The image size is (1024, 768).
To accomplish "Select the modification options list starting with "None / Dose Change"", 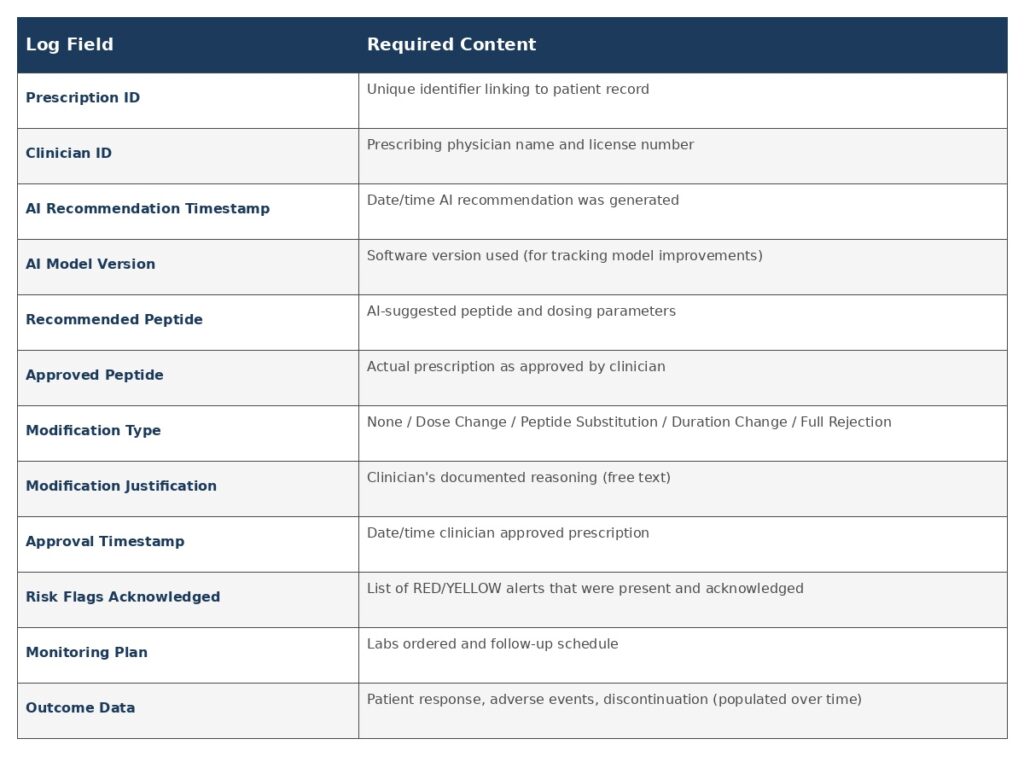I will [x=629, y=422].
